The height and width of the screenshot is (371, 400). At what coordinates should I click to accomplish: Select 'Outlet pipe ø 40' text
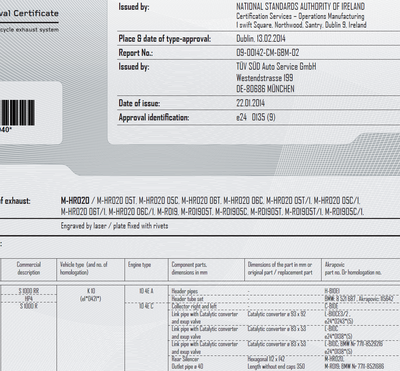coord(187,366)
